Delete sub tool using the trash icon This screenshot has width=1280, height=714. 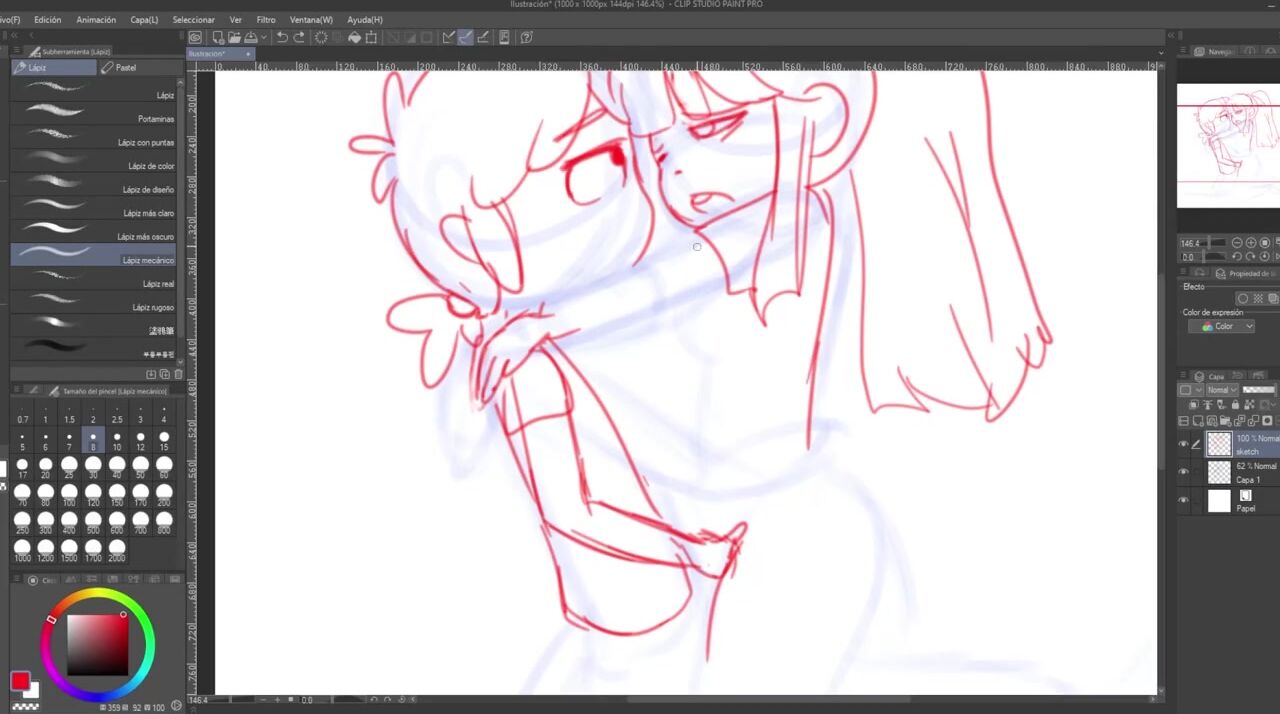point(179,374)
